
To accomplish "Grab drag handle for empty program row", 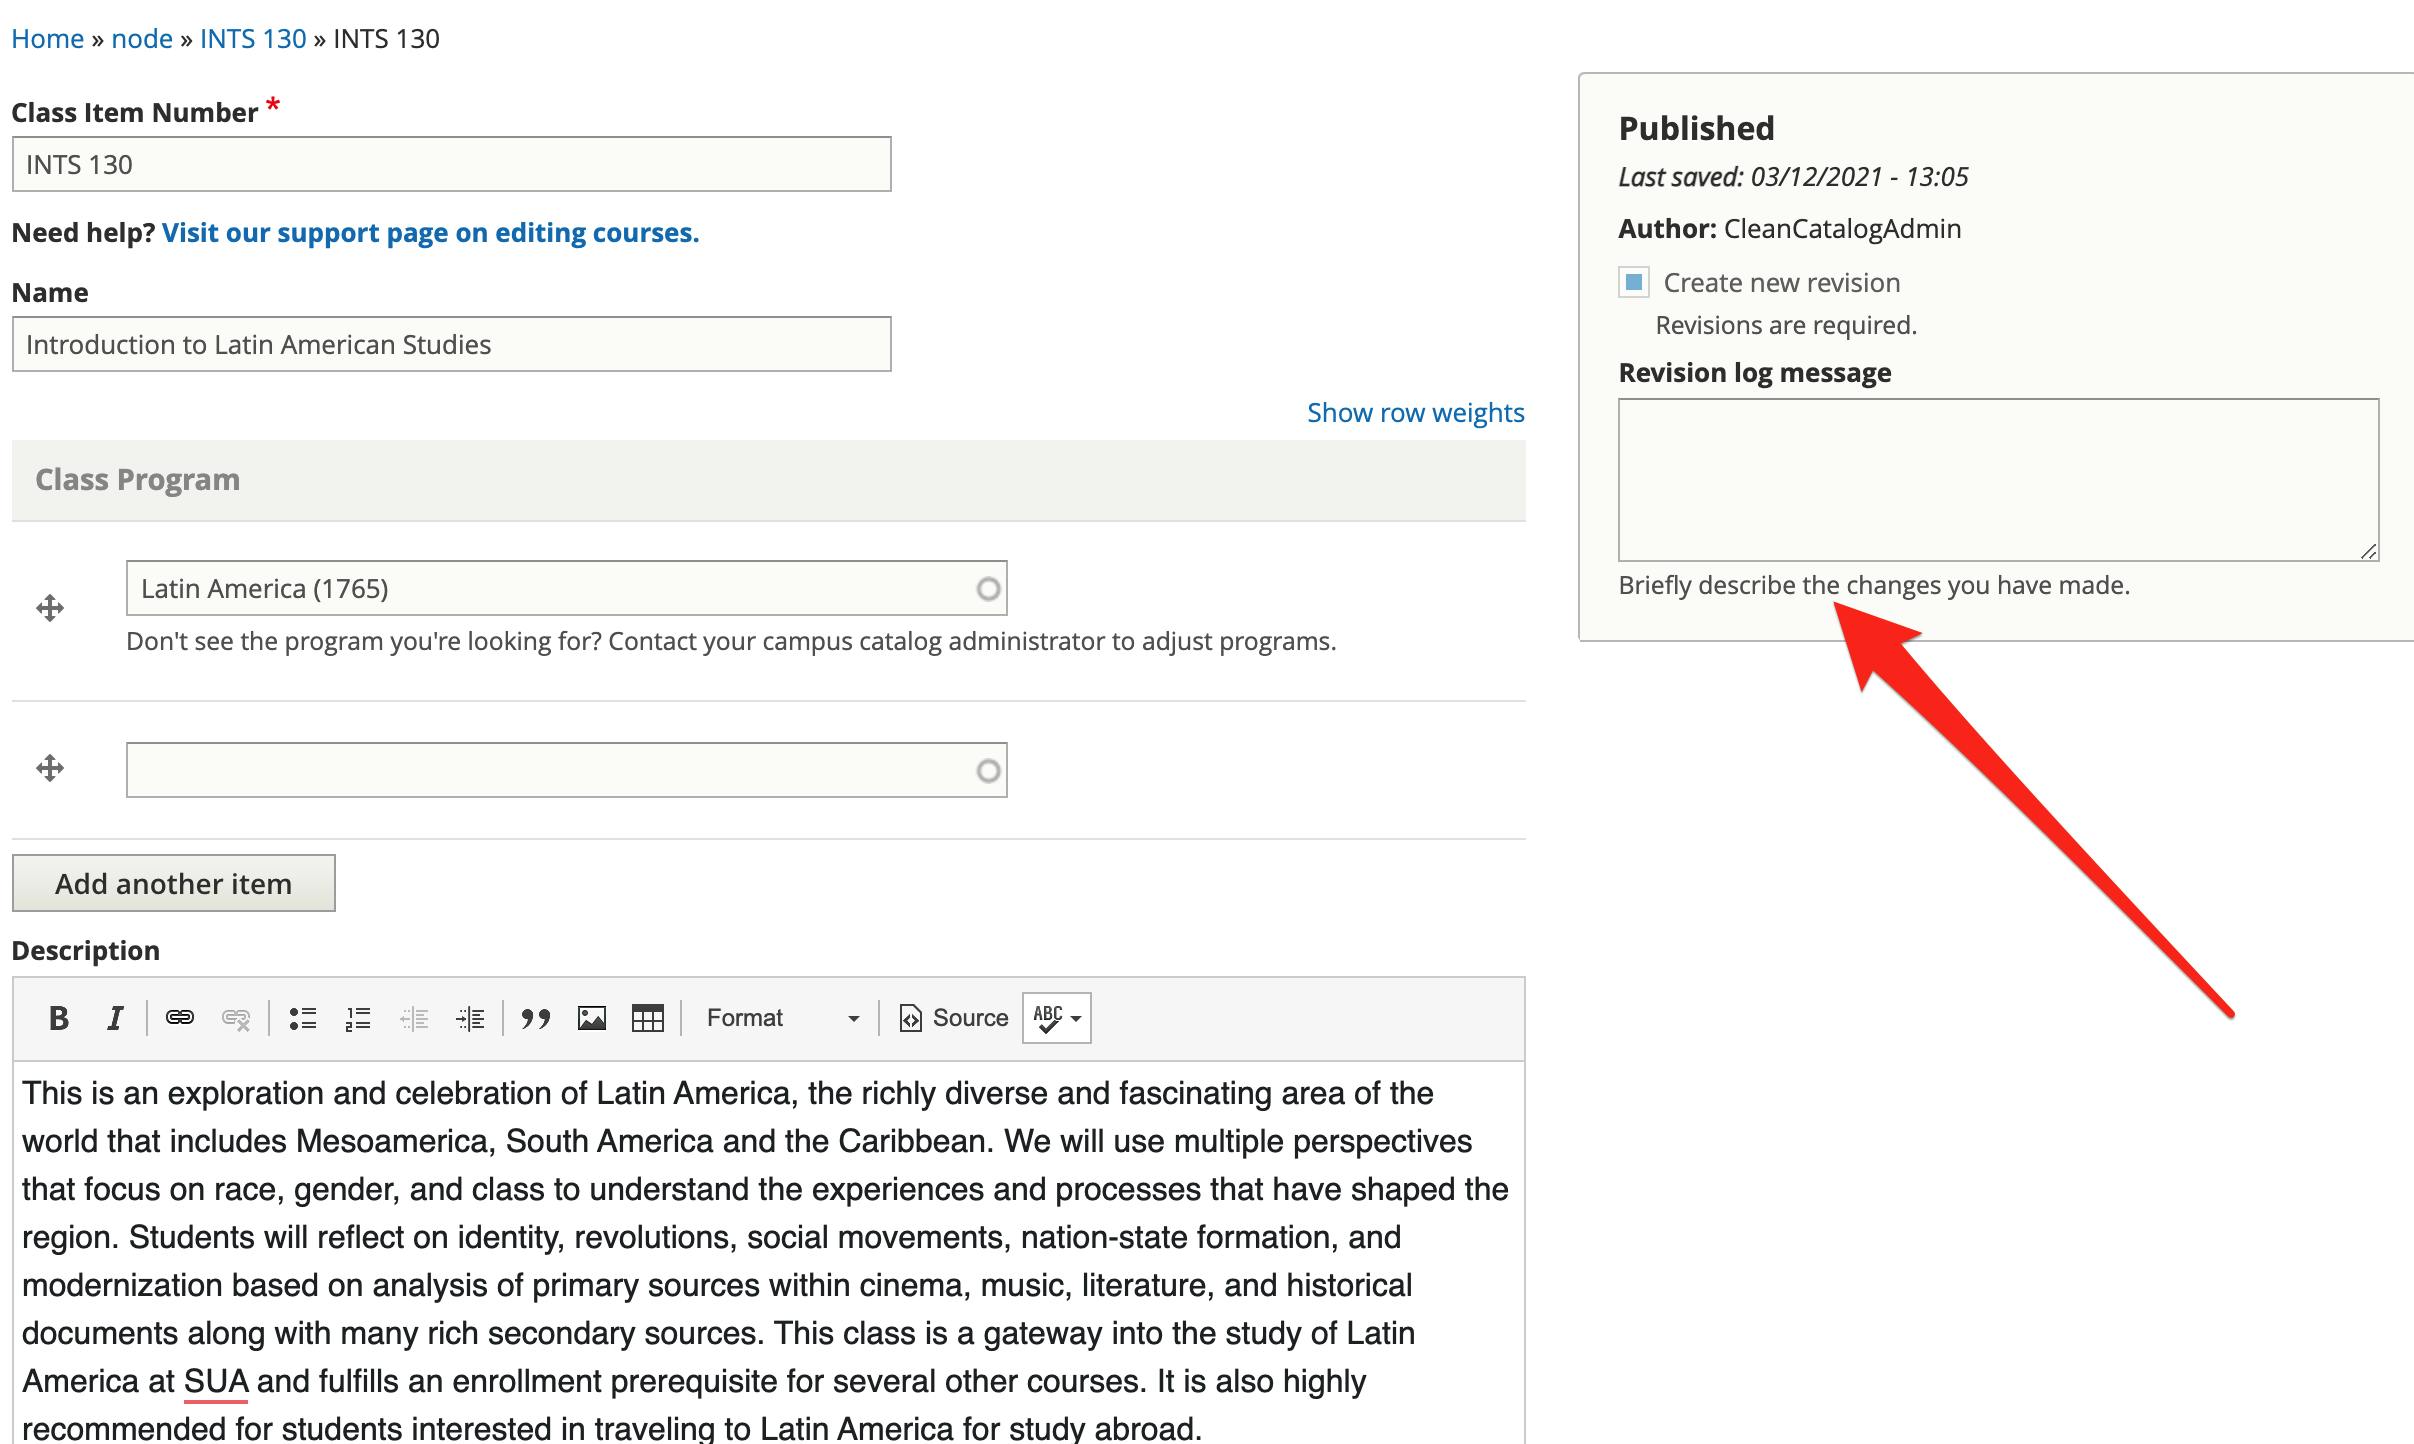I will pyautogui.click(x=50, y=768).
